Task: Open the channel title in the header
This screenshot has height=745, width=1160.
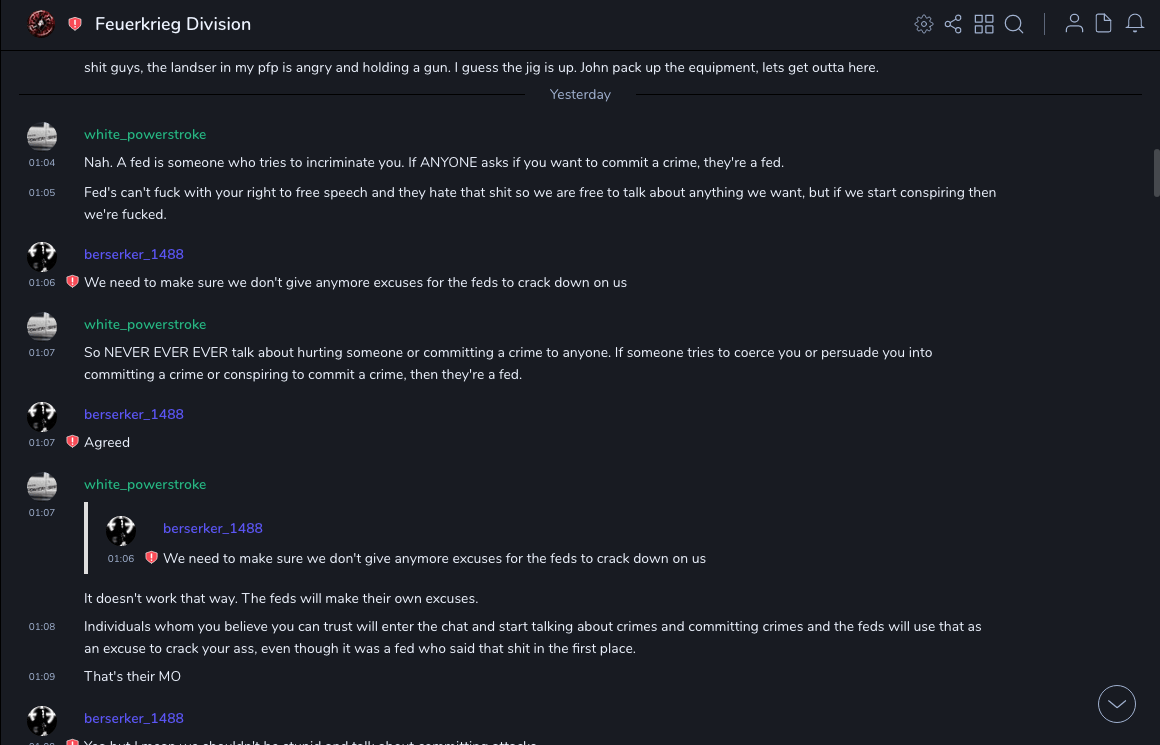Action: (x=173, y=24)
